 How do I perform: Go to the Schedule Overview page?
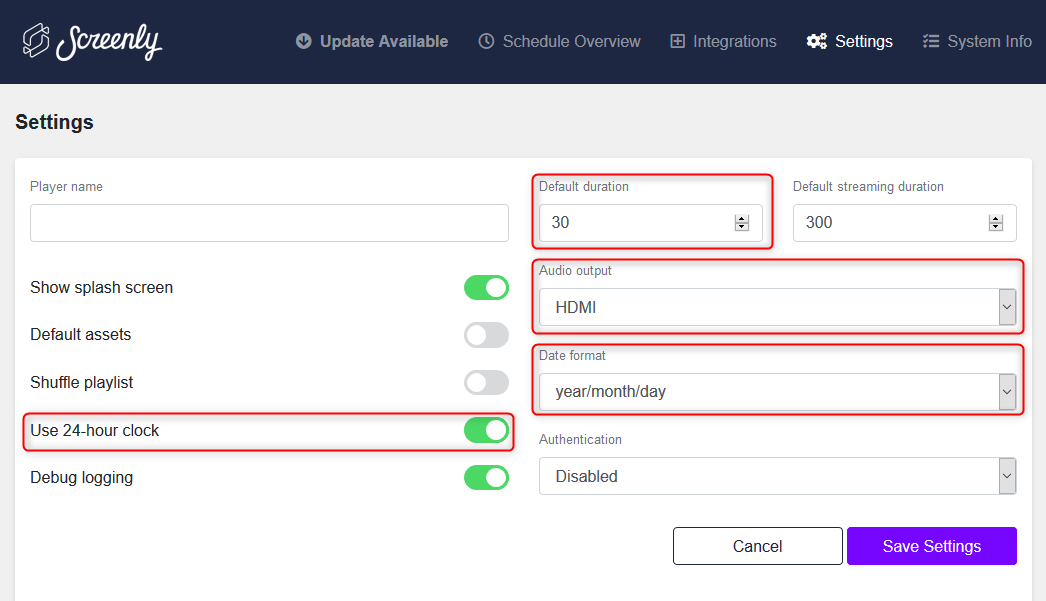[x=571, y=41]
